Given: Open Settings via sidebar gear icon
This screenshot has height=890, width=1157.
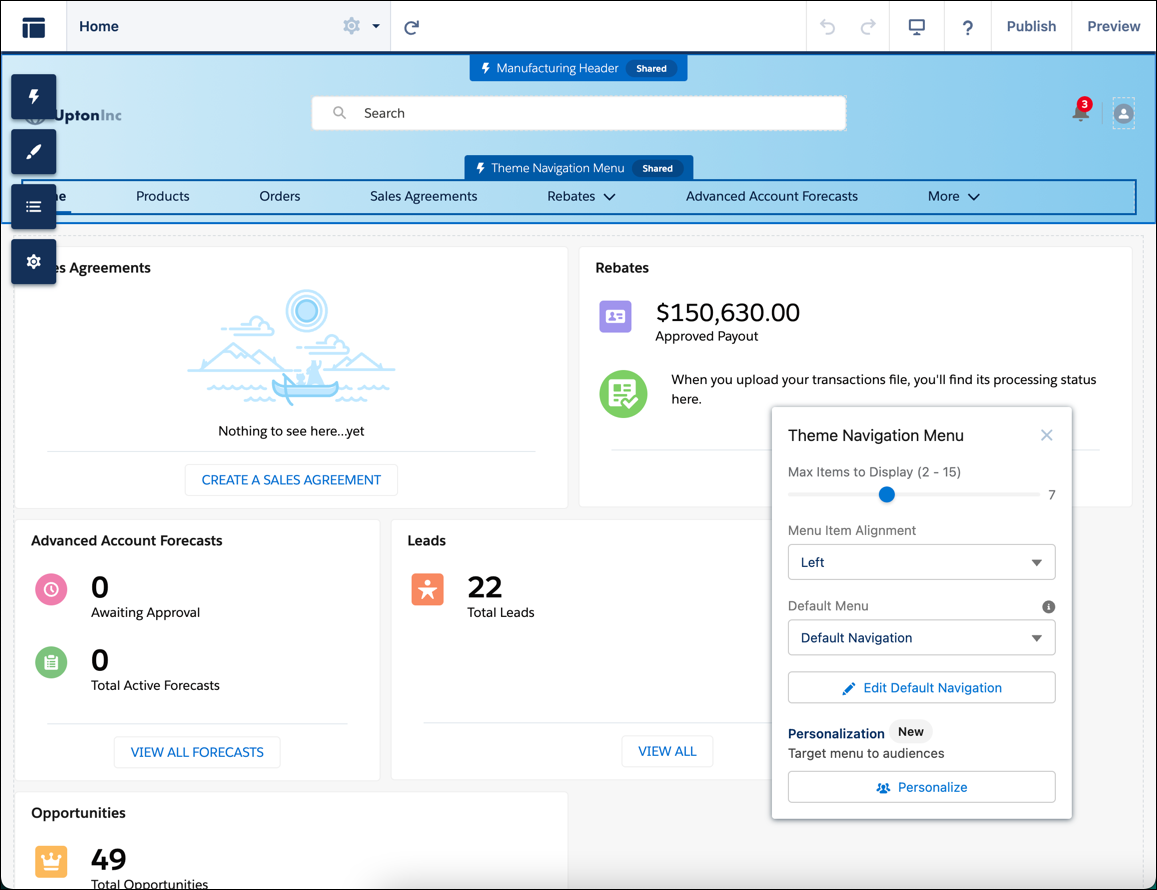Looking at the screenshot, I should coord(33,261).
